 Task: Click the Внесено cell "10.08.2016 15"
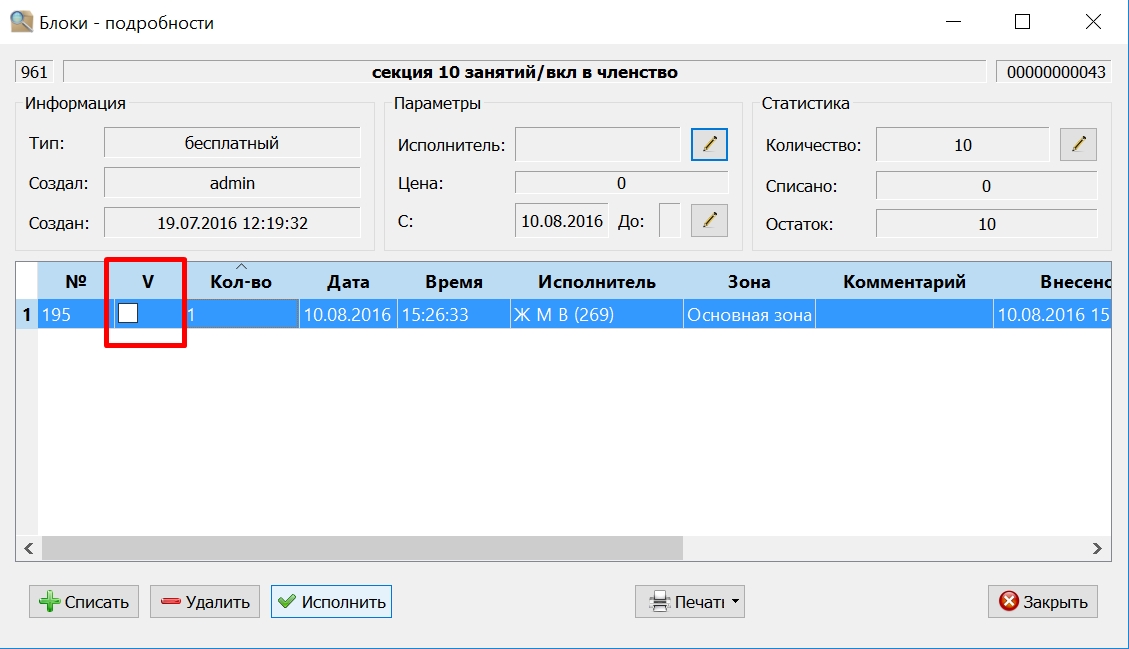coord(1053,315)
